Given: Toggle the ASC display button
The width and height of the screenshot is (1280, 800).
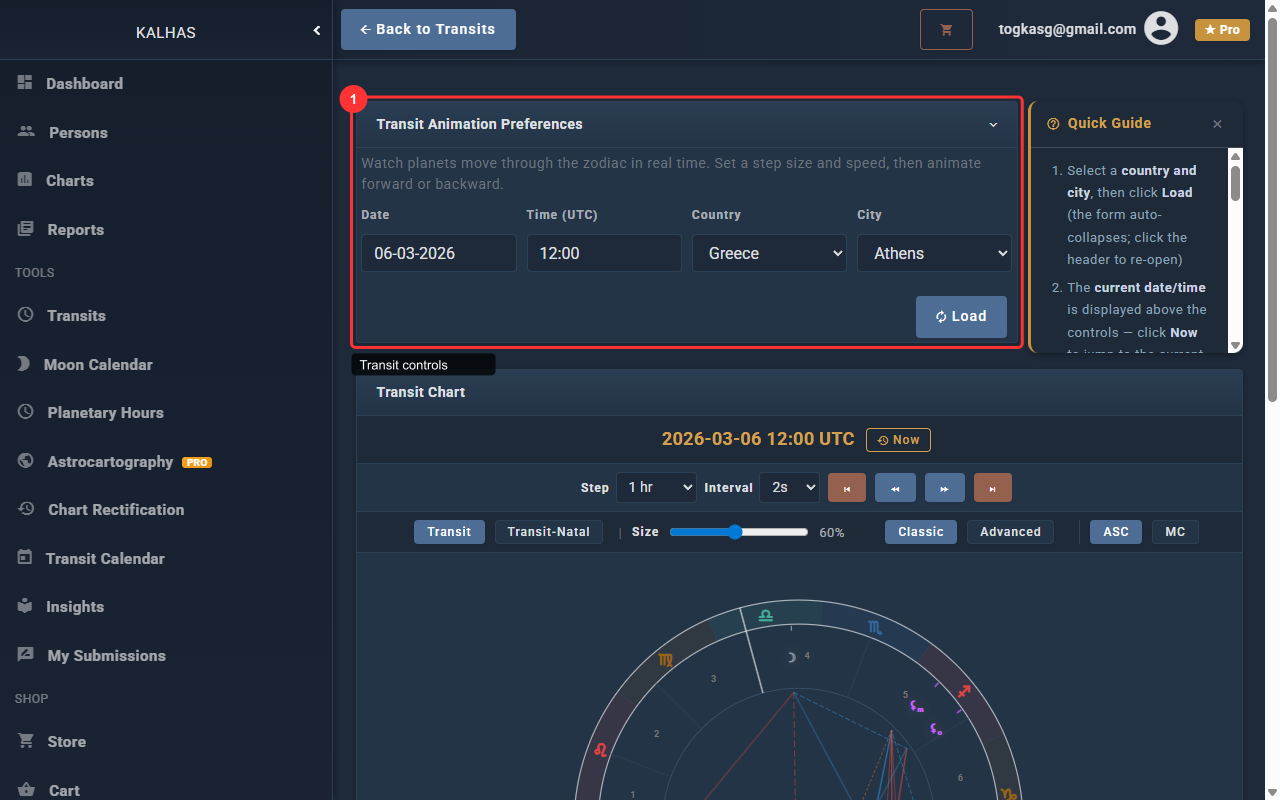Looking at the screenshot, I should [x=1115, y=532].
